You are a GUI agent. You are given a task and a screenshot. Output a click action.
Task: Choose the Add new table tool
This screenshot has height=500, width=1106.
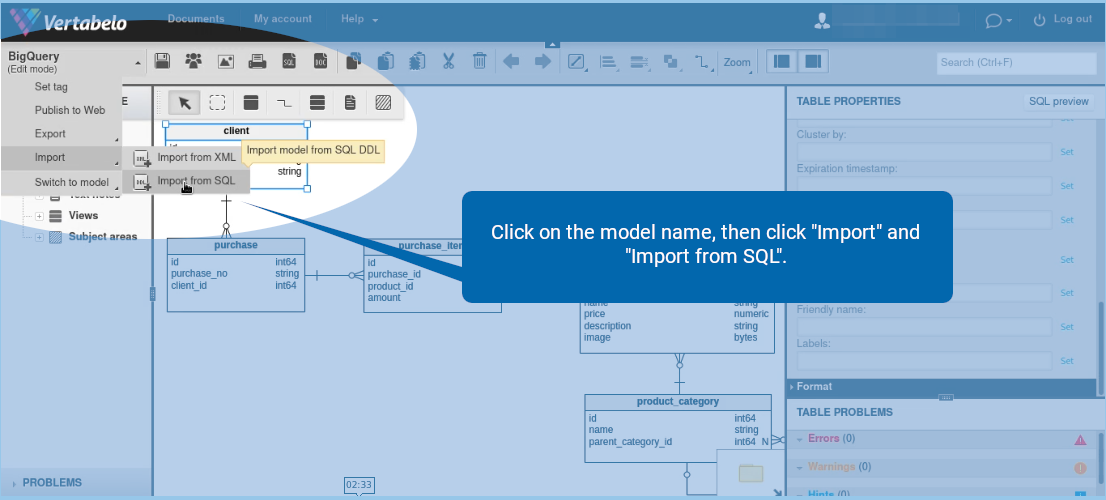[250, 103]
